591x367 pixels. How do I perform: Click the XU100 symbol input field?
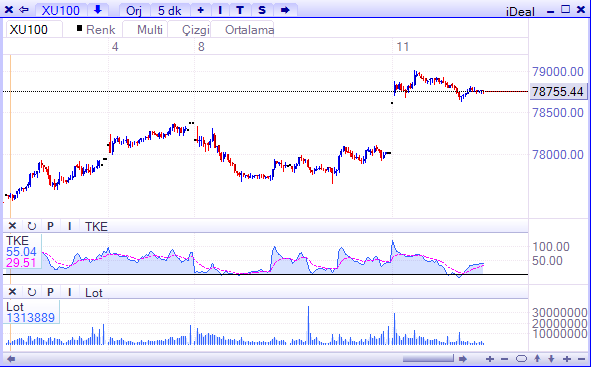click(x=34, y=29)
